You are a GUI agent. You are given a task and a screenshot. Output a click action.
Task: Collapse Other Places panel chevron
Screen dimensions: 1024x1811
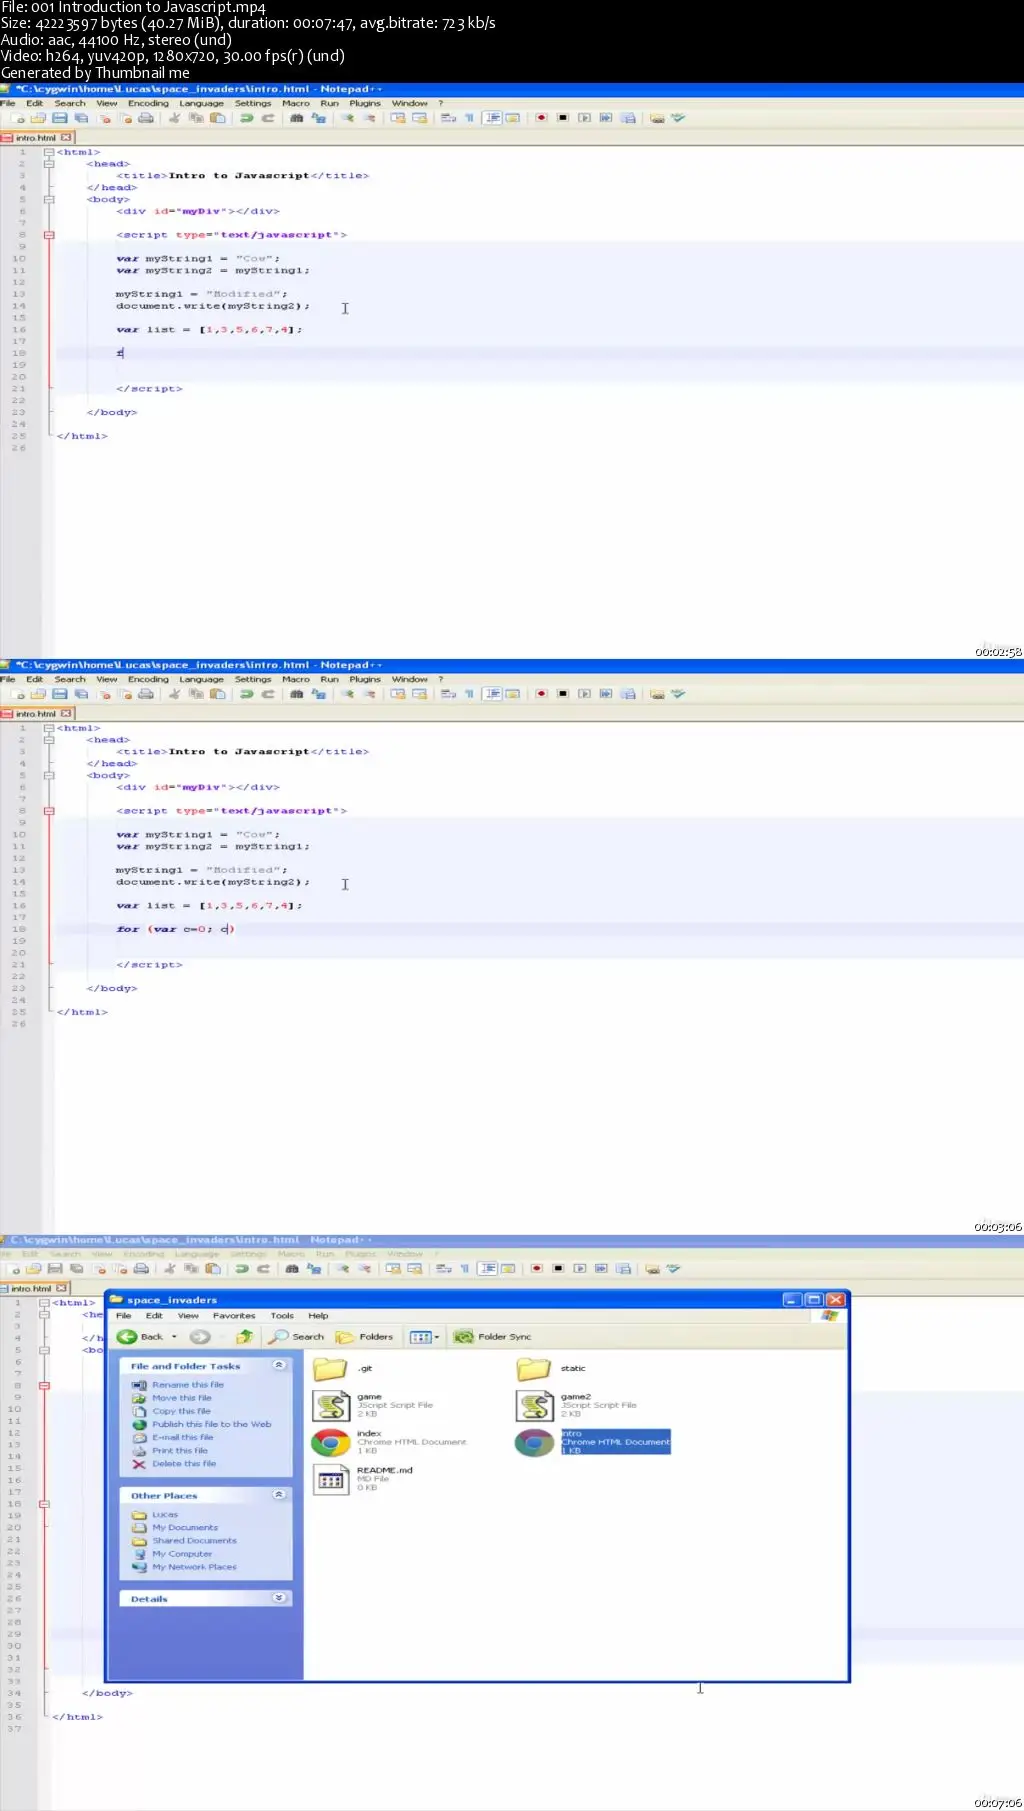click(279, 1495)
